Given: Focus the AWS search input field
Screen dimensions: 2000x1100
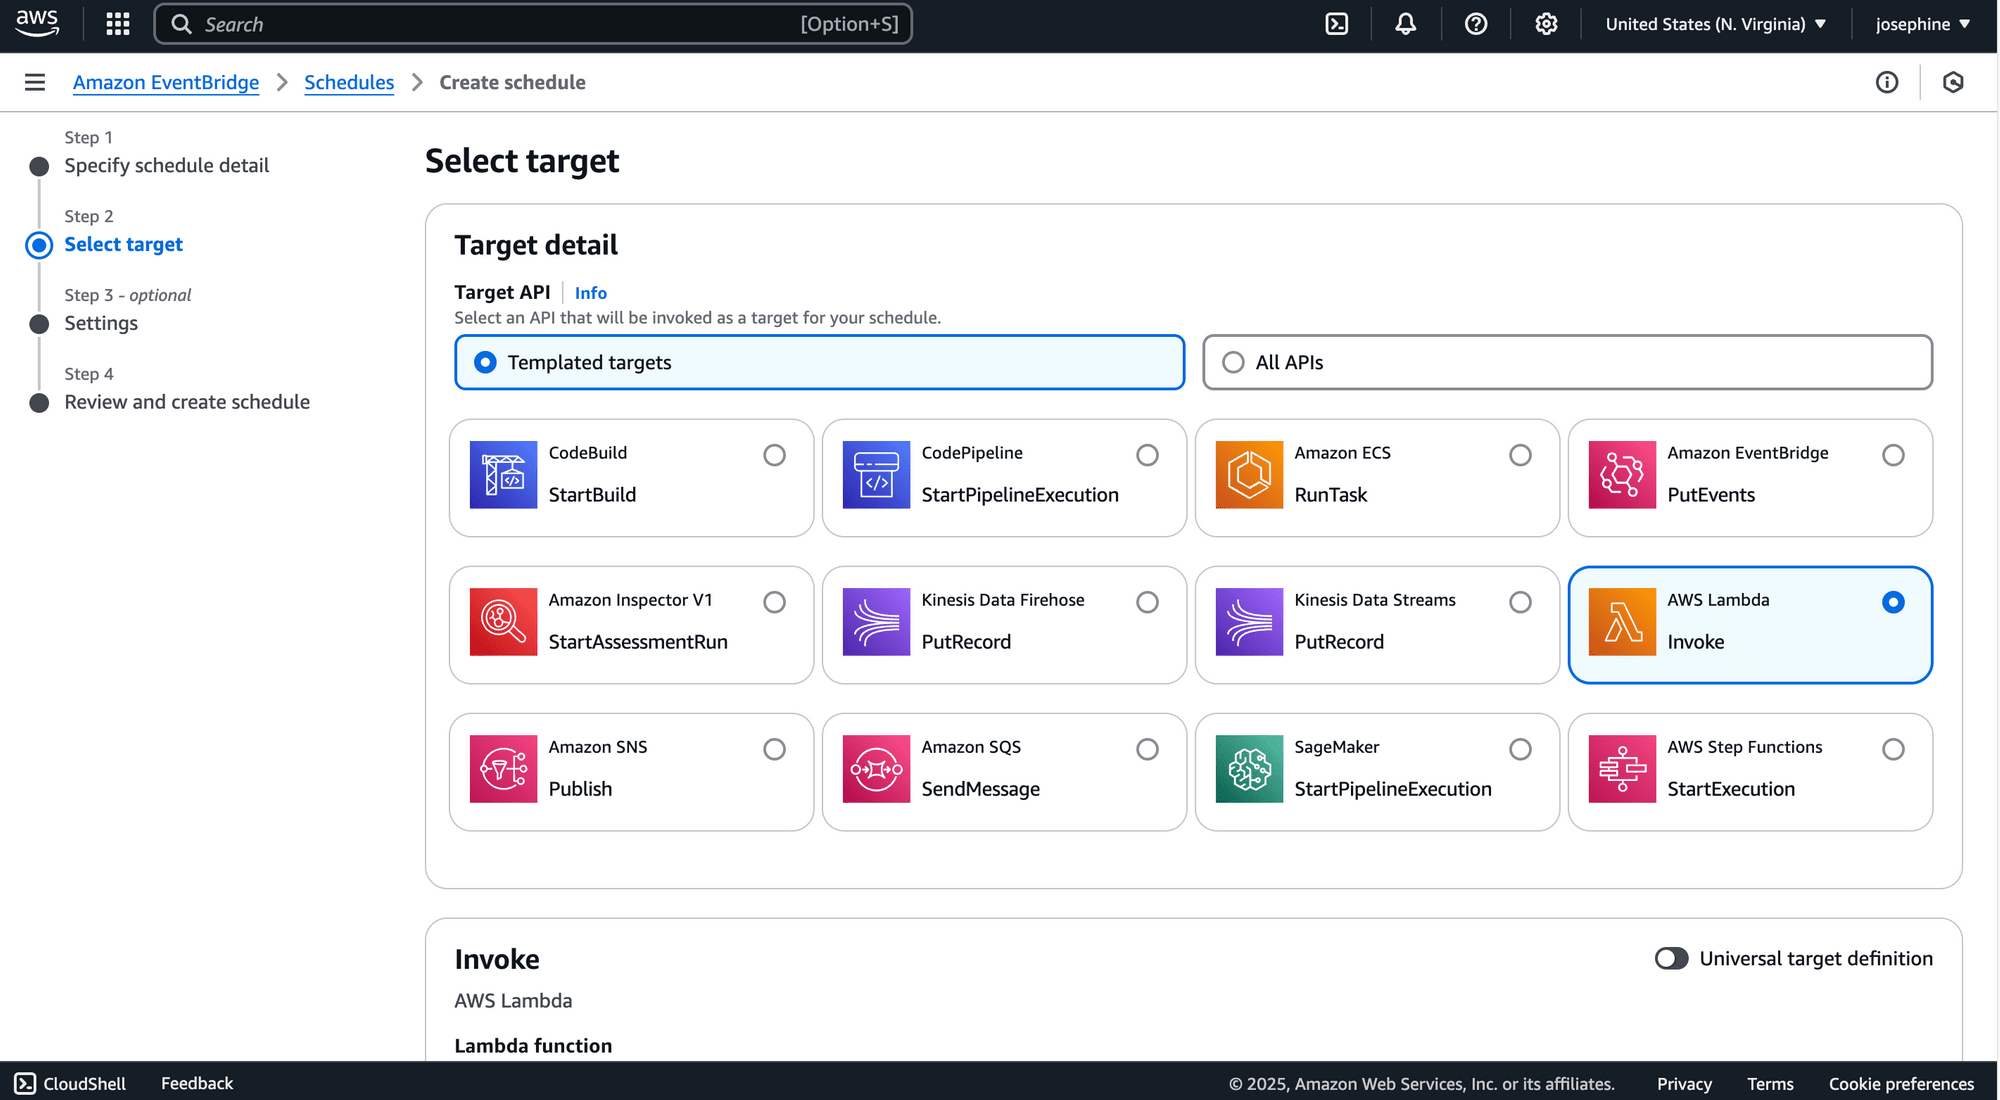Looking at the screenshot, I should click(x=533, y=24).
